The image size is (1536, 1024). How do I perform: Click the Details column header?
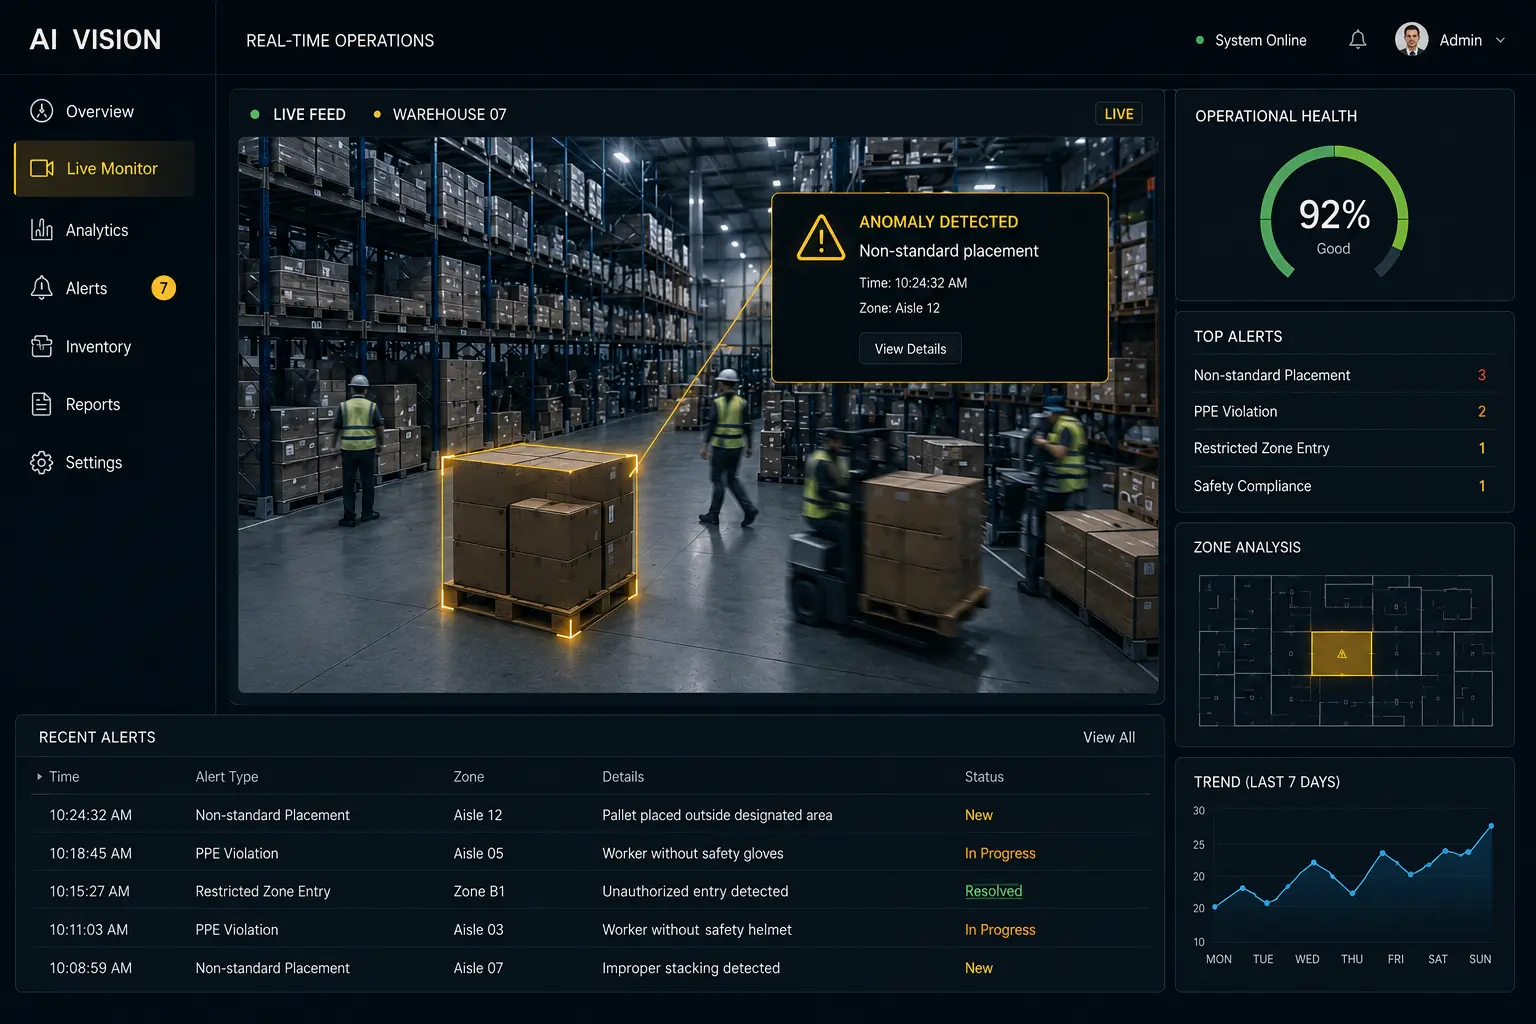click(623, 777)
